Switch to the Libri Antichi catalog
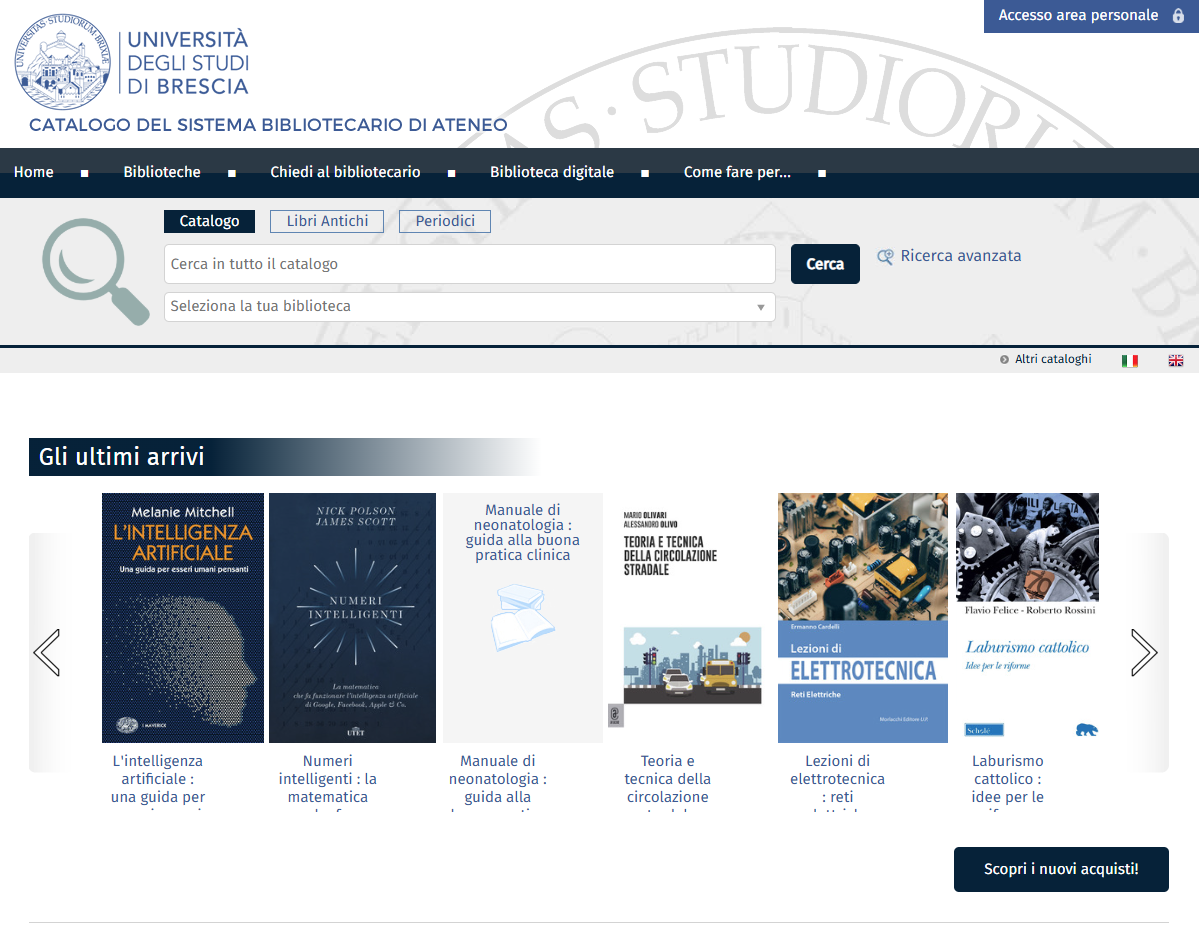The image size is (1199, 937). click(326, 221)
